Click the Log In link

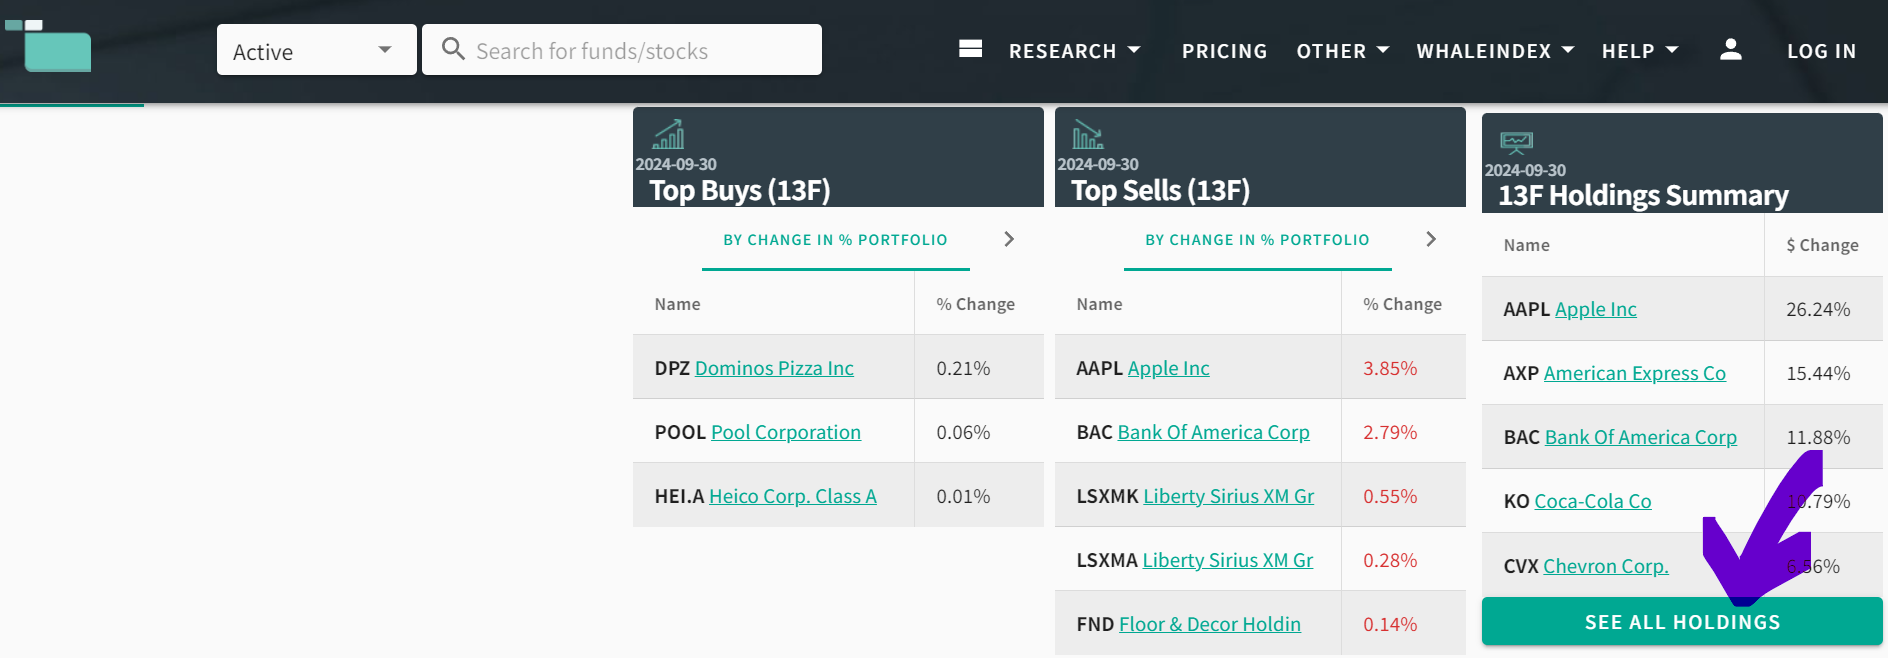[1821, 51]
